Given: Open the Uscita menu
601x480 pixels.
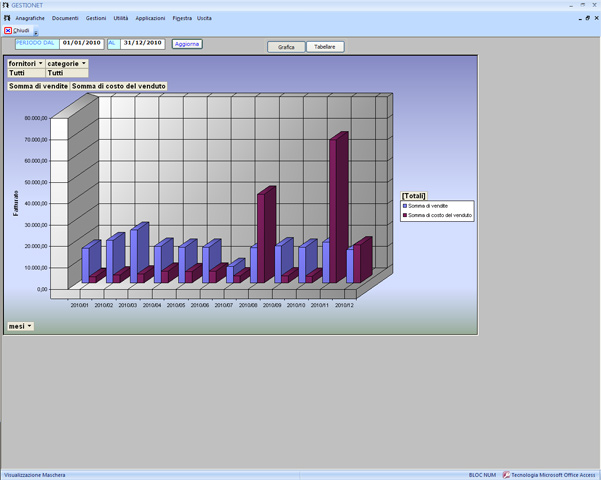Looking at the screenshot, I should [x=204, y=18].
